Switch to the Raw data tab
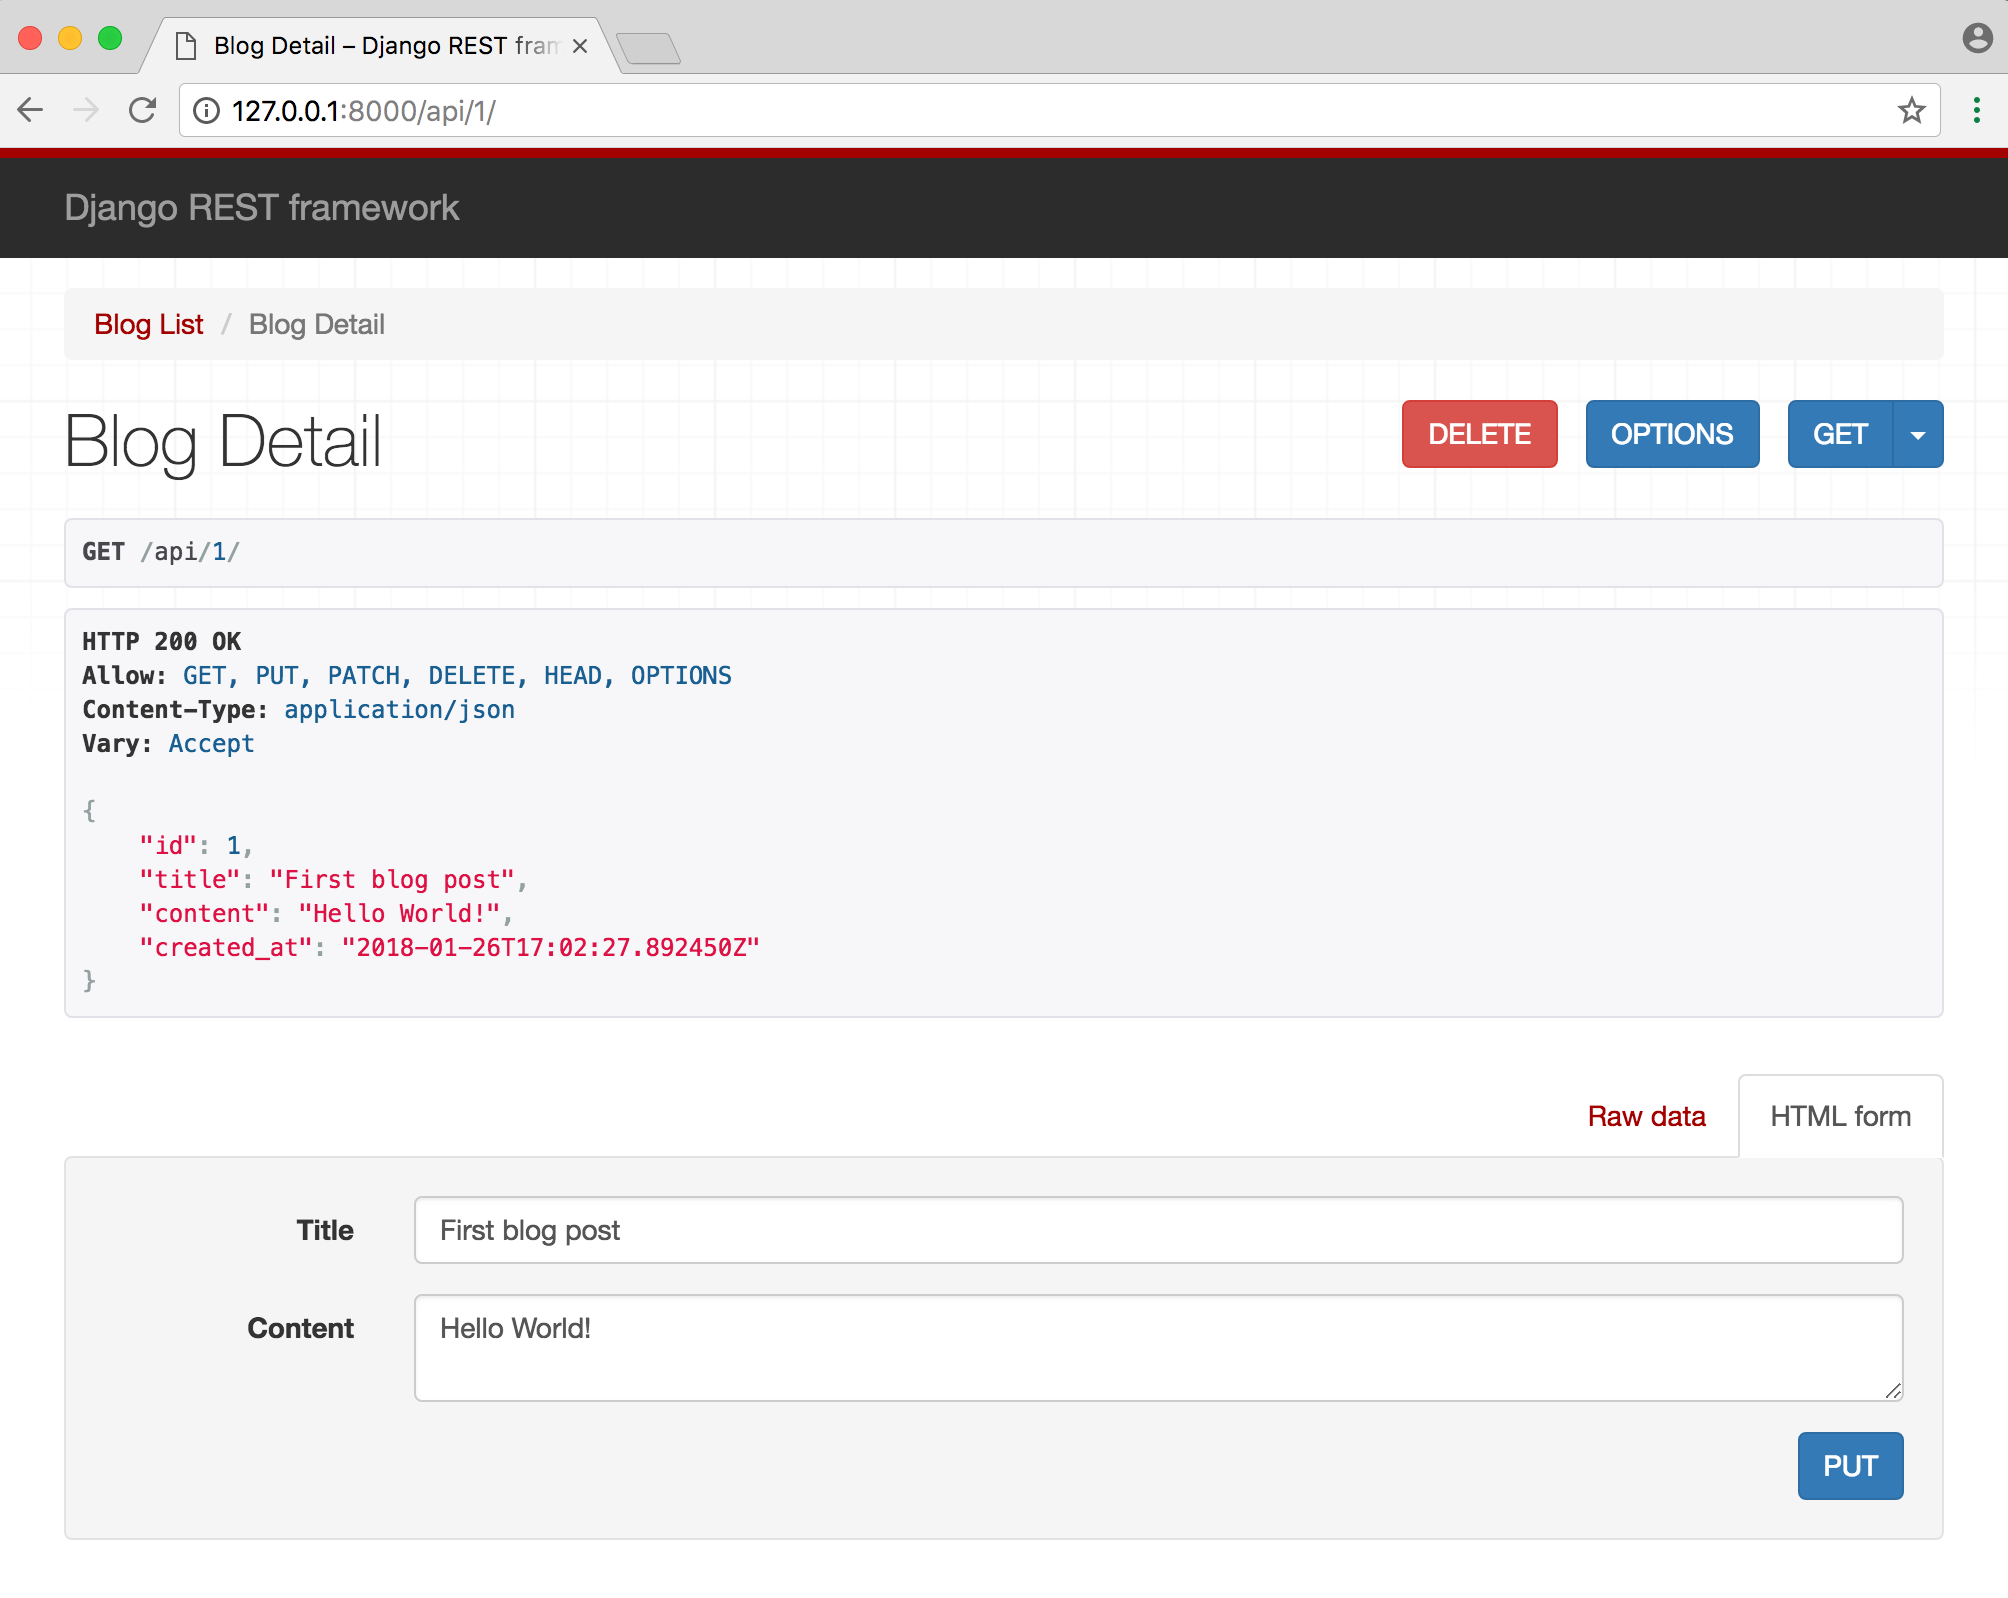 point(1646,1116)
